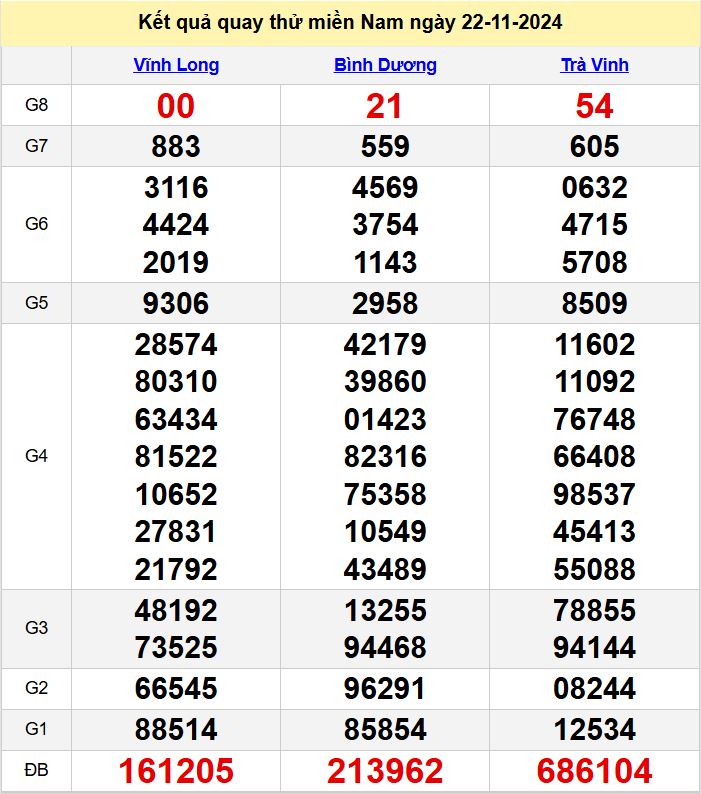Click G3 number 78855
The width and height of the screenshot is (701, 794).
(x=594, y=610)
